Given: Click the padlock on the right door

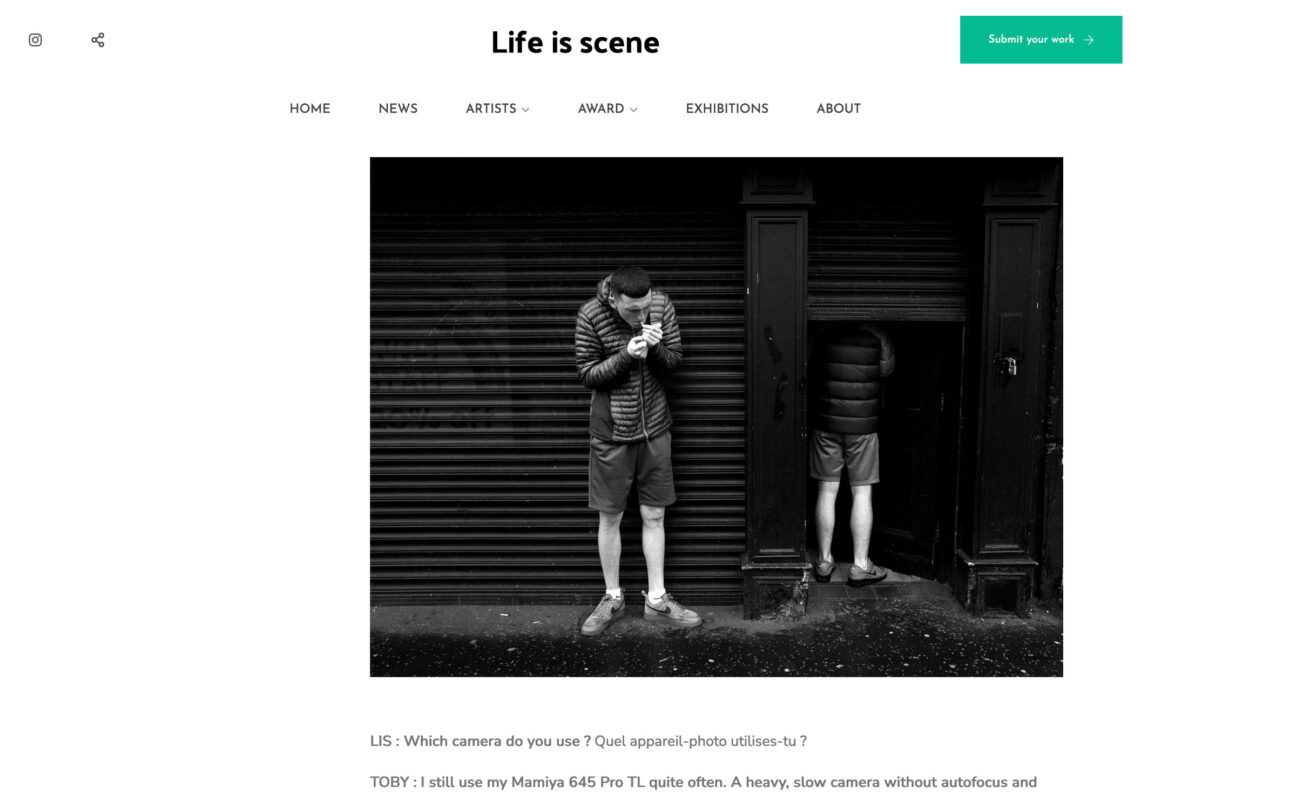Looking at the screenshot, I should click(1006, 365).
